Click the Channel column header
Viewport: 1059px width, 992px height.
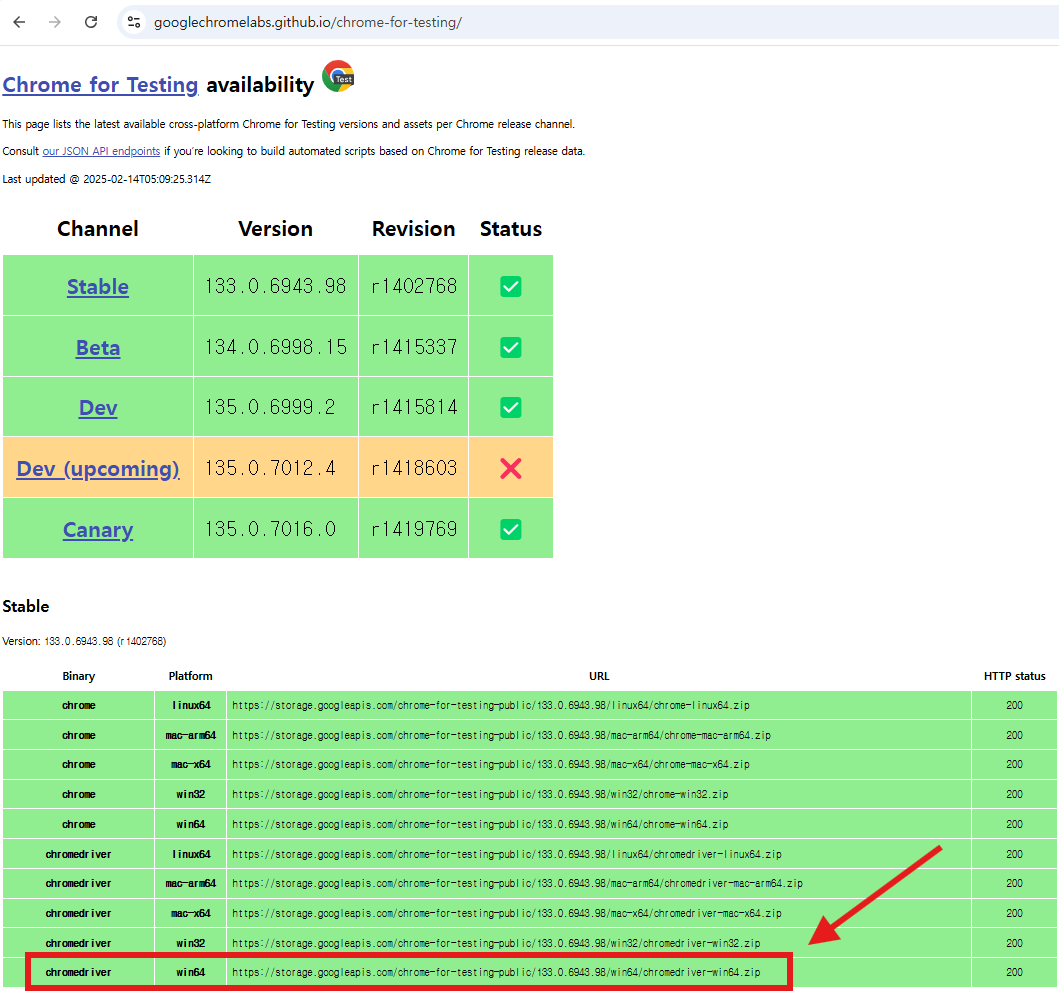tap(98, 229)
